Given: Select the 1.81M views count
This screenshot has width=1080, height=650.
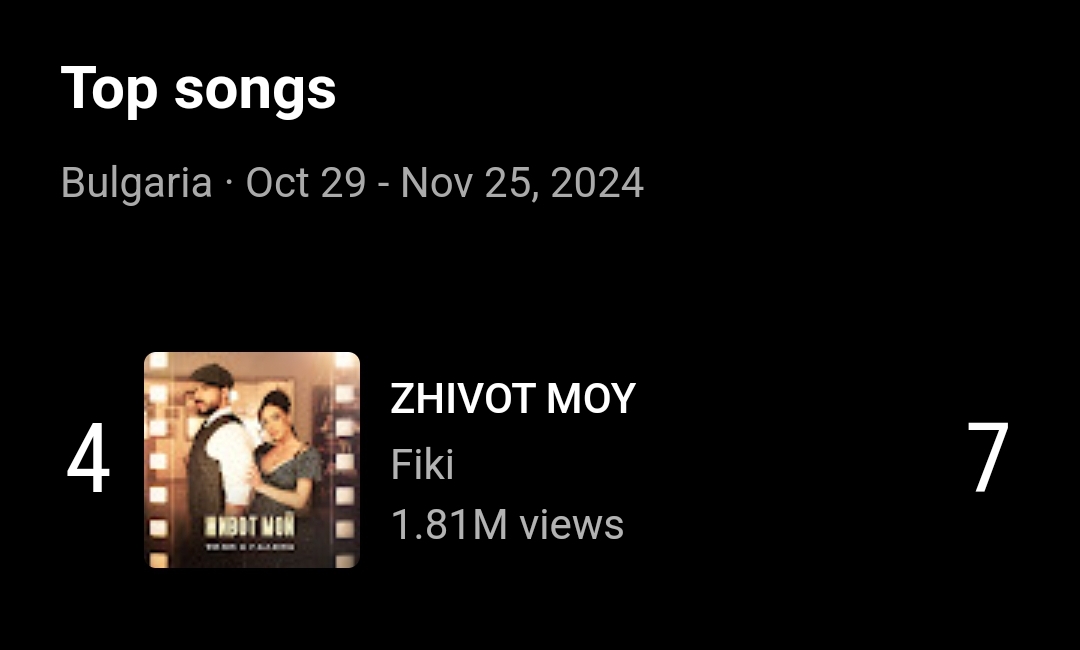Looking at the screenshot, I should click(x=507, y=525).
